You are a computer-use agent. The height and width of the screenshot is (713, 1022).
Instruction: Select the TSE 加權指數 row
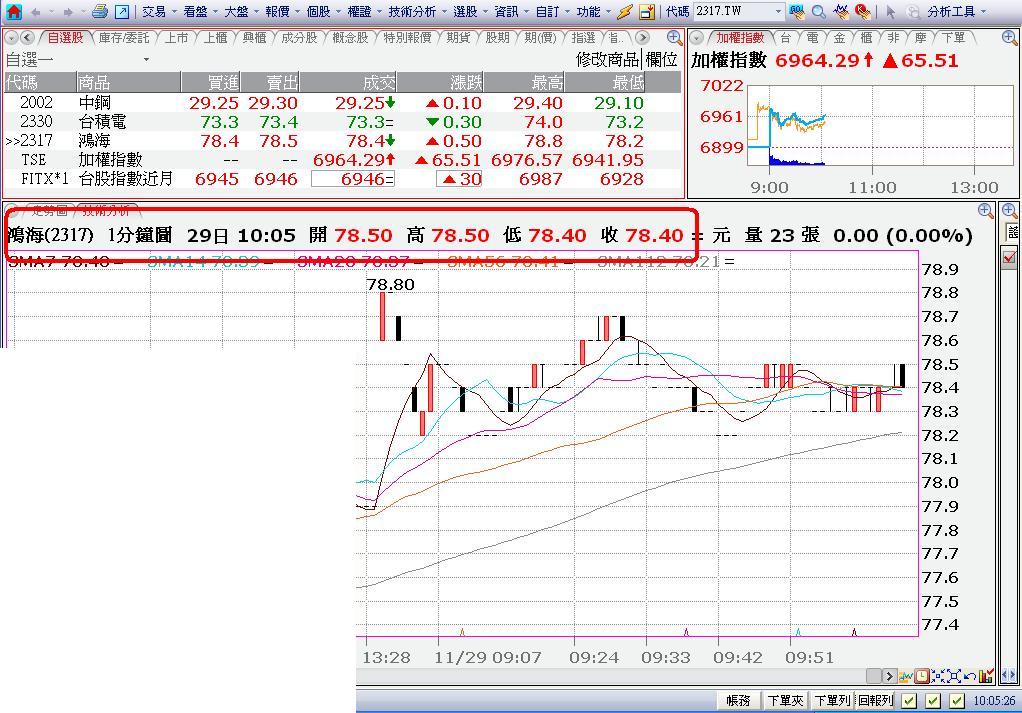pos(342,159)
